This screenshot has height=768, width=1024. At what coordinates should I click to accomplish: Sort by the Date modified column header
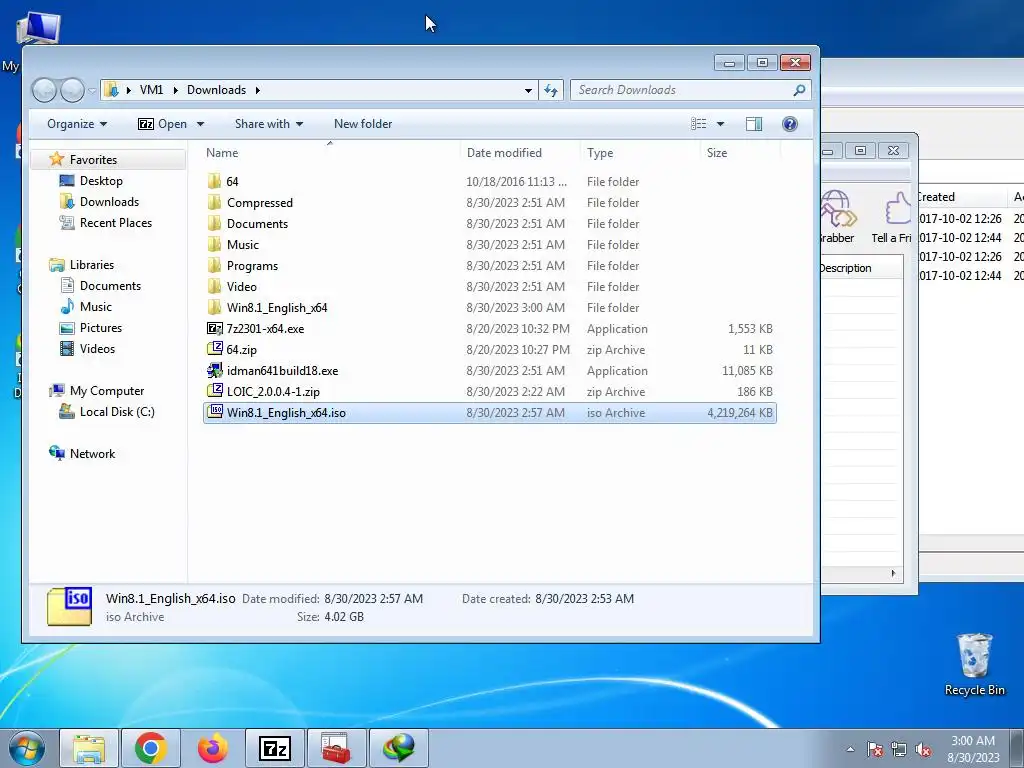point(504,153)
